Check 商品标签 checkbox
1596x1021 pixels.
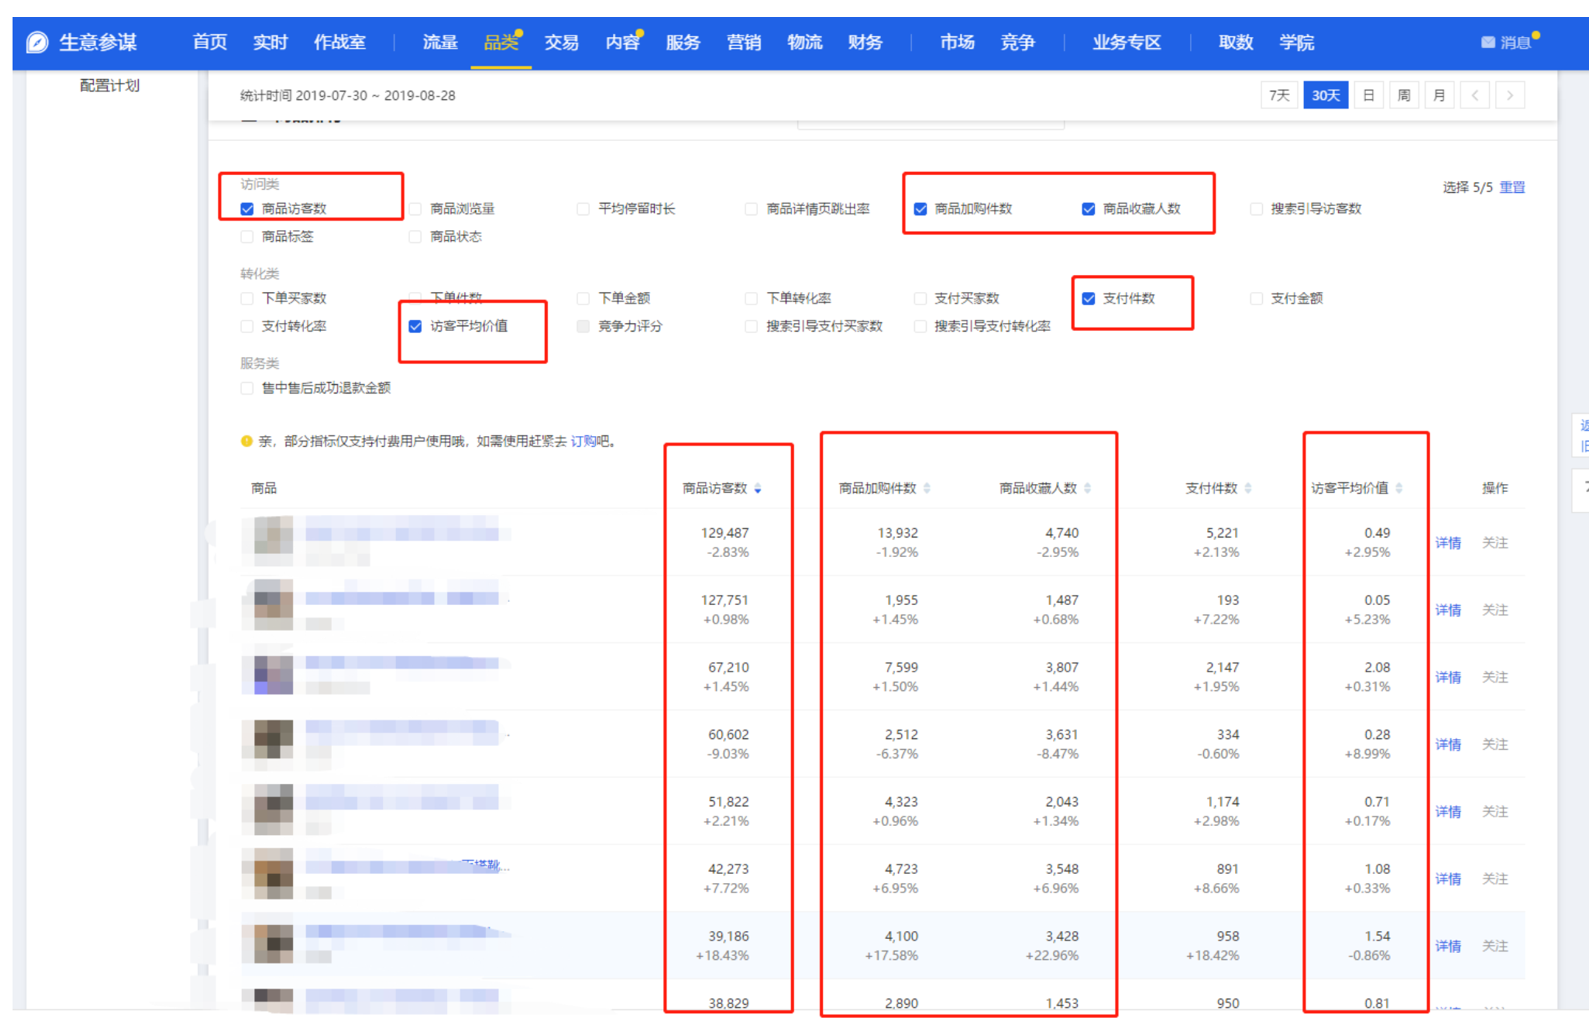(247, 237)
